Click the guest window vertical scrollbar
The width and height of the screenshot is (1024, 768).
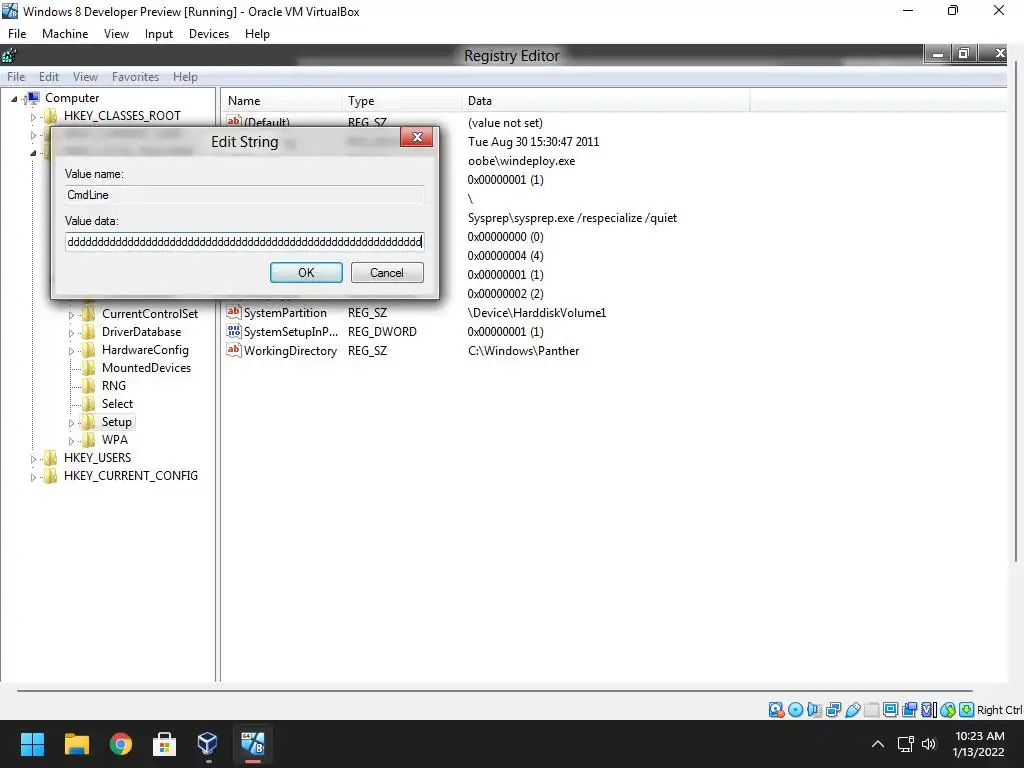coord(1016,313)
